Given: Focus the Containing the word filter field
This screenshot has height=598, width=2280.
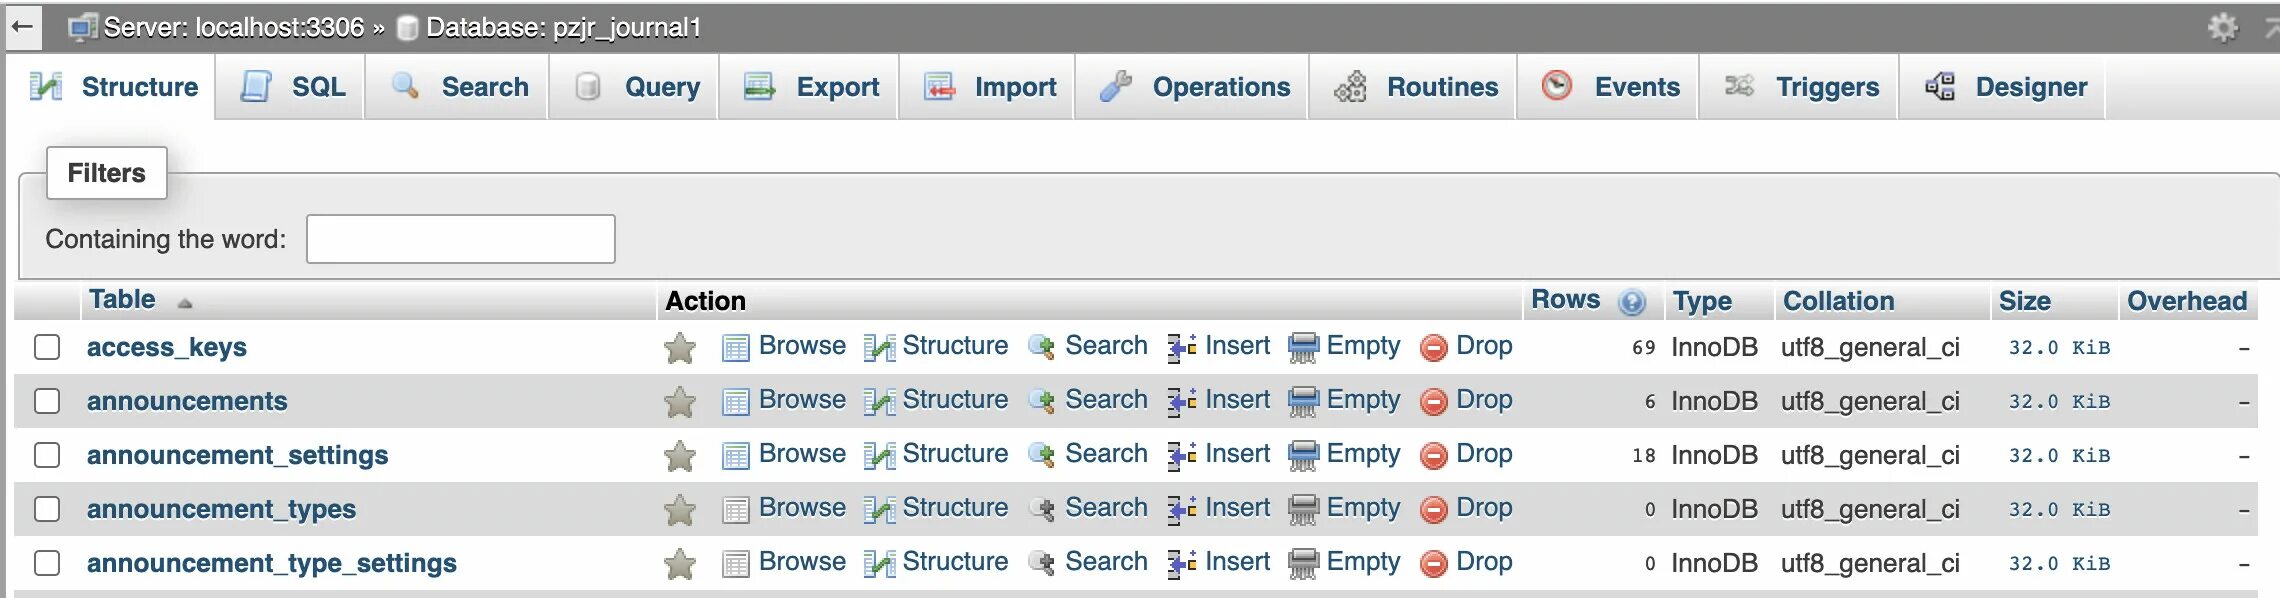Looking at the screenshot, I should pyautogui.click(x=461, y=239).
